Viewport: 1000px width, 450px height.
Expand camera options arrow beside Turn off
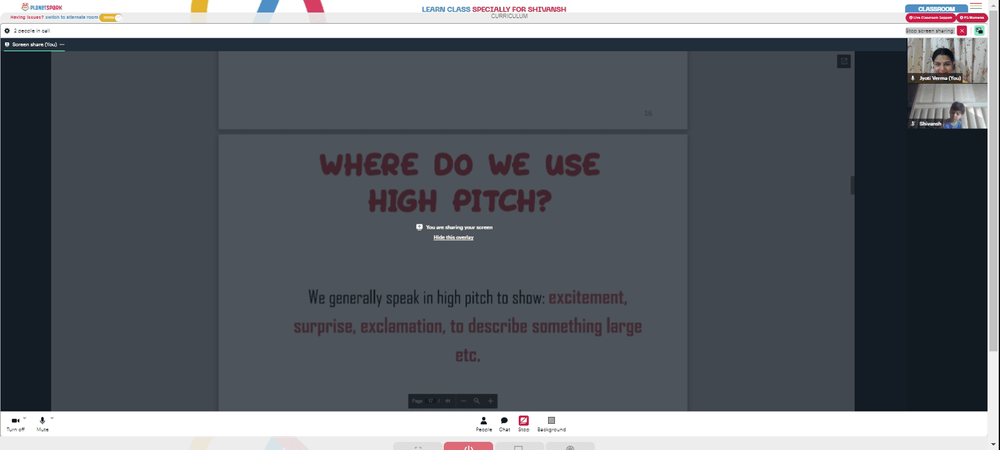click(x=24, y=418)
